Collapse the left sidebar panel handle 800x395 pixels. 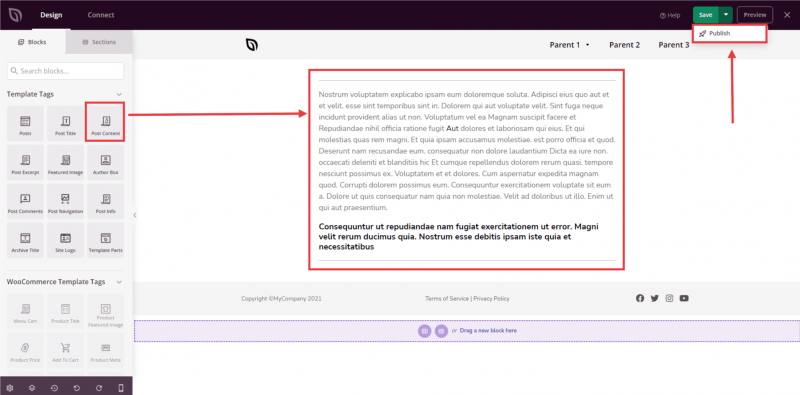click(x=135, y=215)
